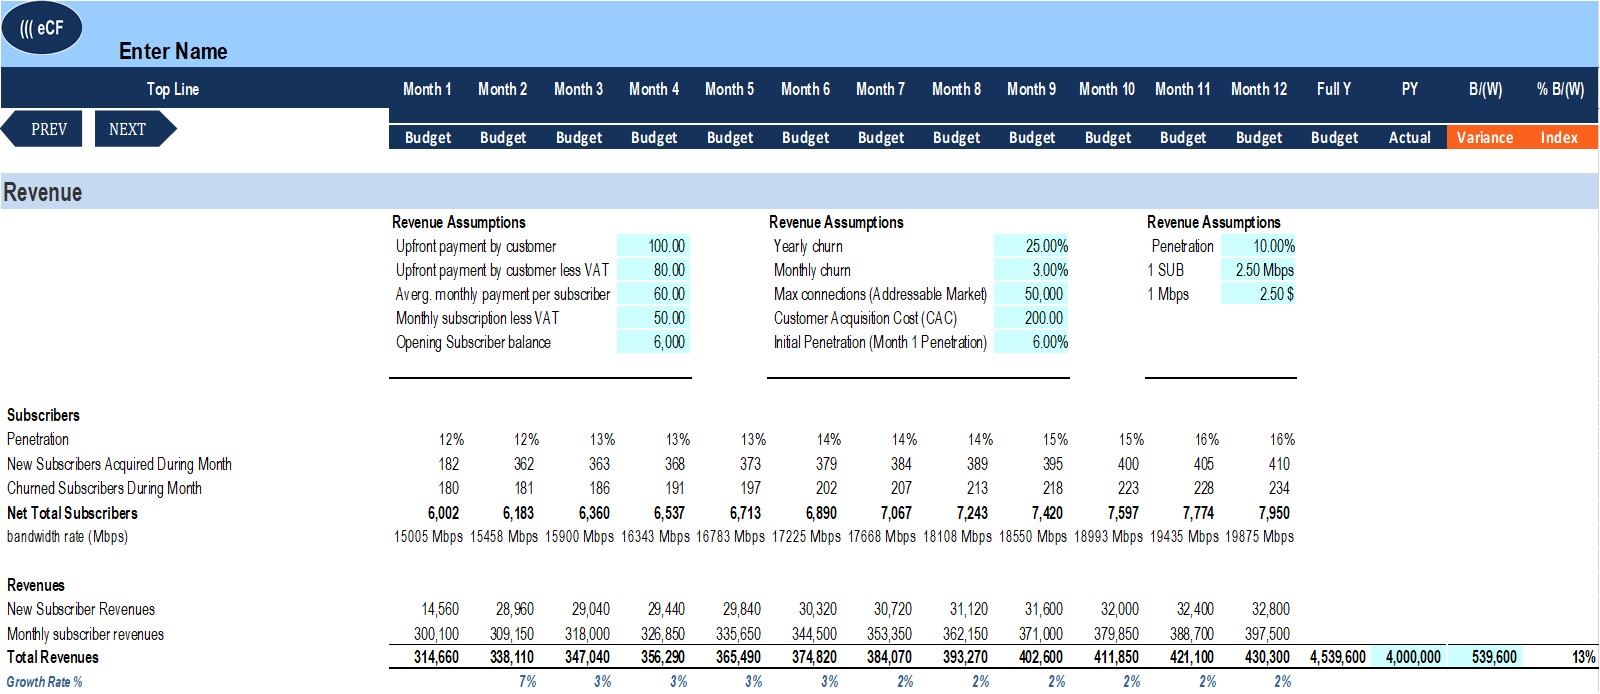Edit Monthly subscription less VAT value 50.00
This screenshot has width=1600, height=694.
[x=654, y=318]
